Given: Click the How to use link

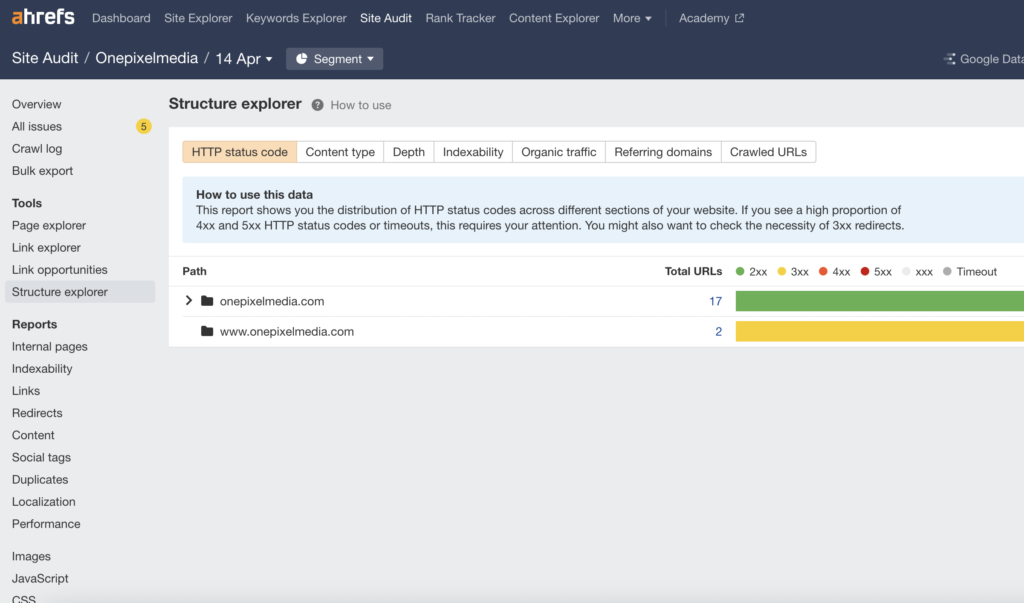Looking at the screenshot, I should click(360, 105).
